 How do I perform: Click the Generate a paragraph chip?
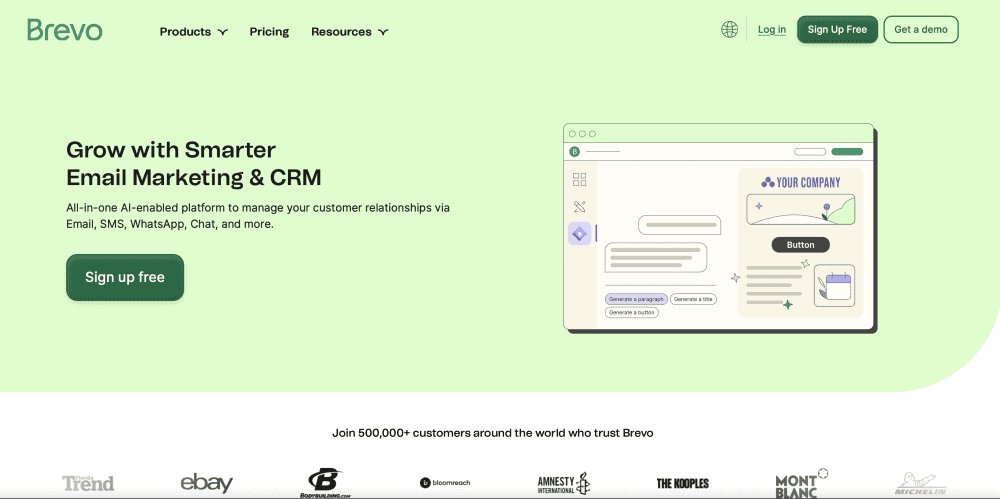[636, 299]
